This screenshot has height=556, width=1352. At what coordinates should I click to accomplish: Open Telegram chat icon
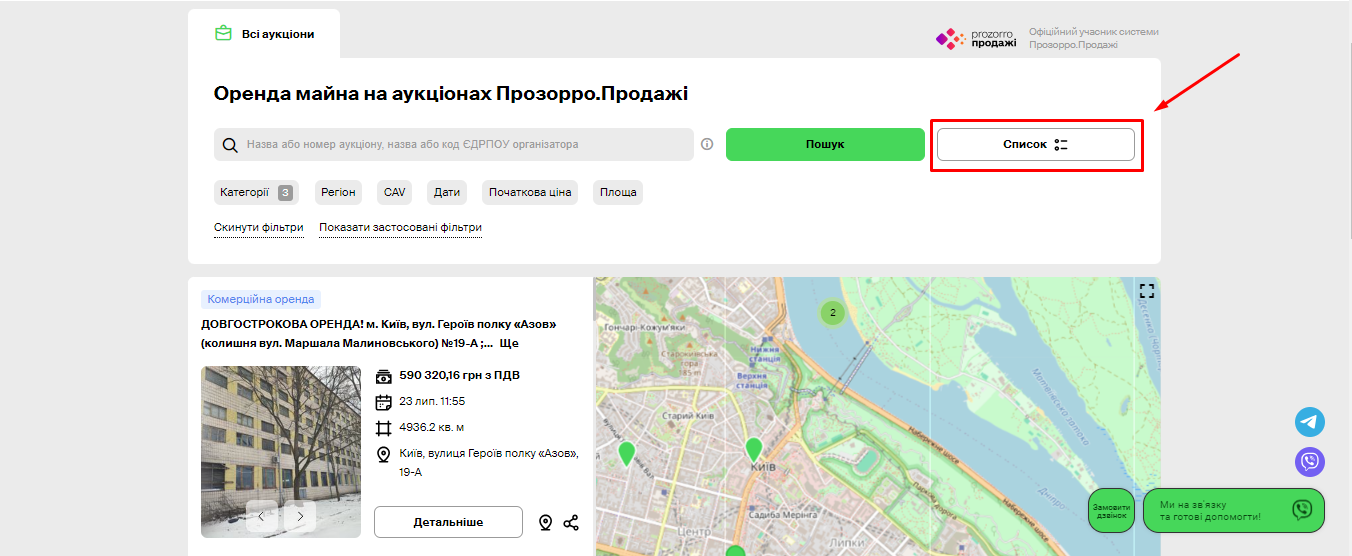pyautogui.click(x=1309, y=422)
